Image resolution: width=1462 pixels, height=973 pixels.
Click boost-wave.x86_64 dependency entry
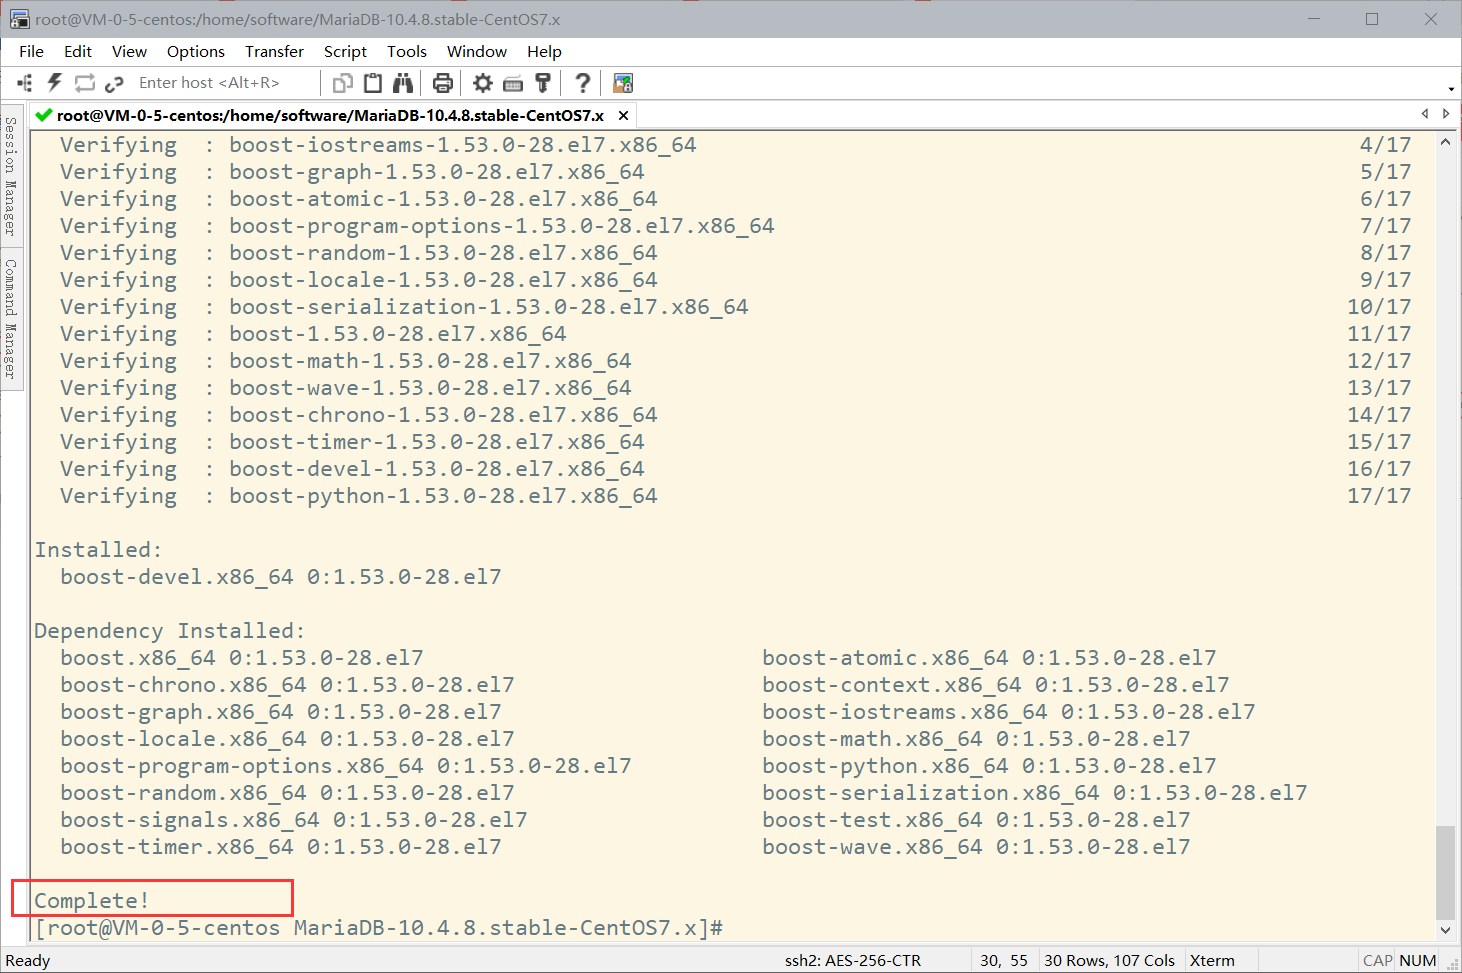pyautogui.click(x=976, y=847)
